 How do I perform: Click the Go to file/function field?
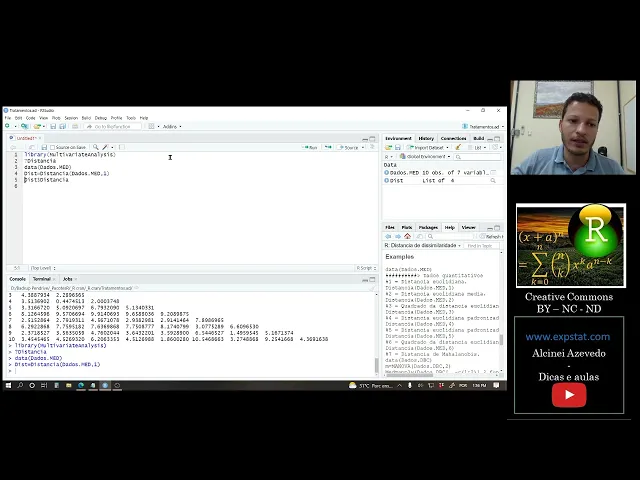(113, 127)
